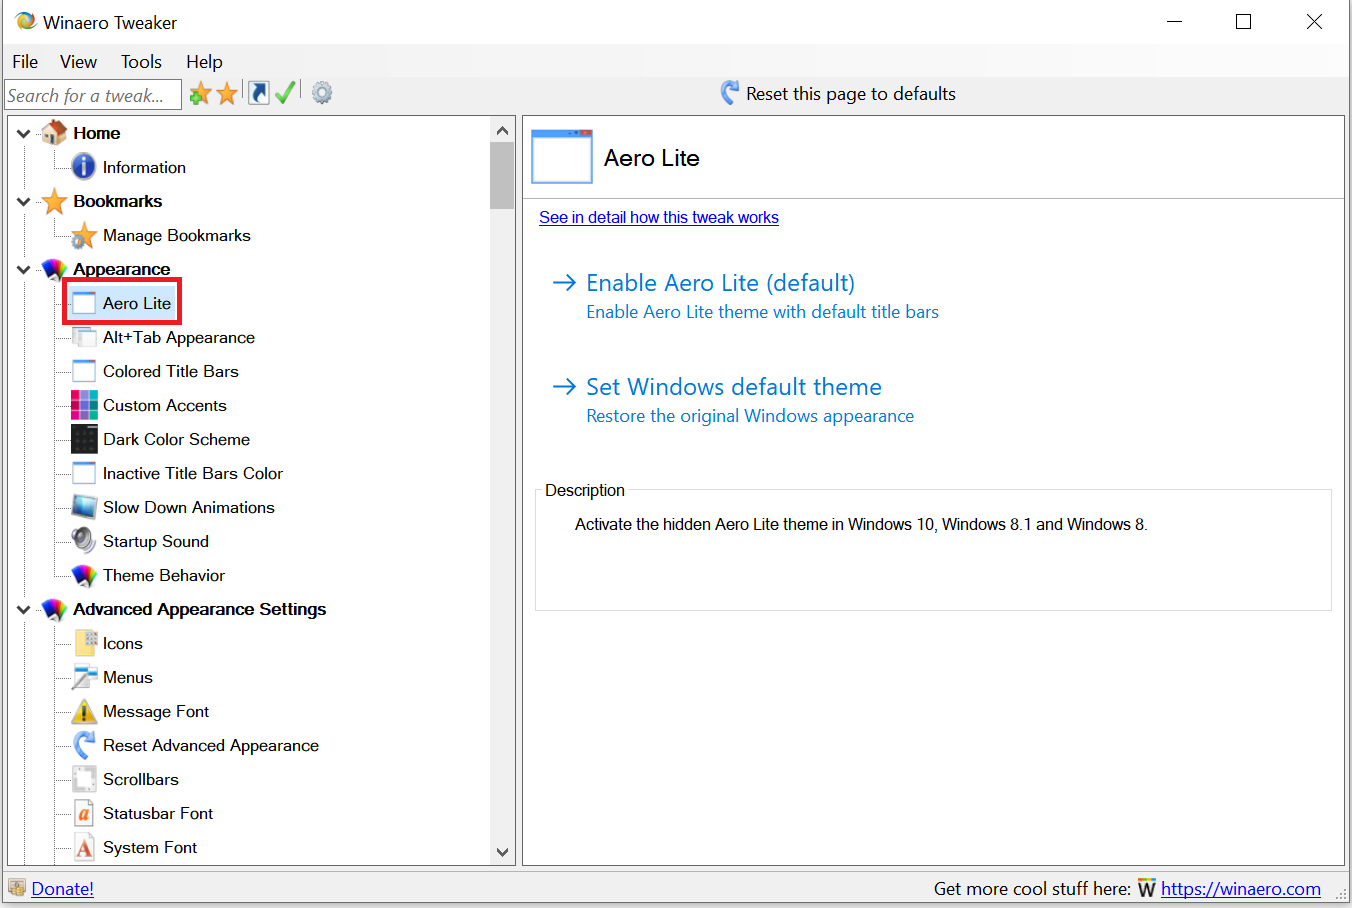Screen dimensions: 1352x908
Task: Click the Inactive Title Bars Color icon
Action: (84, 473)
